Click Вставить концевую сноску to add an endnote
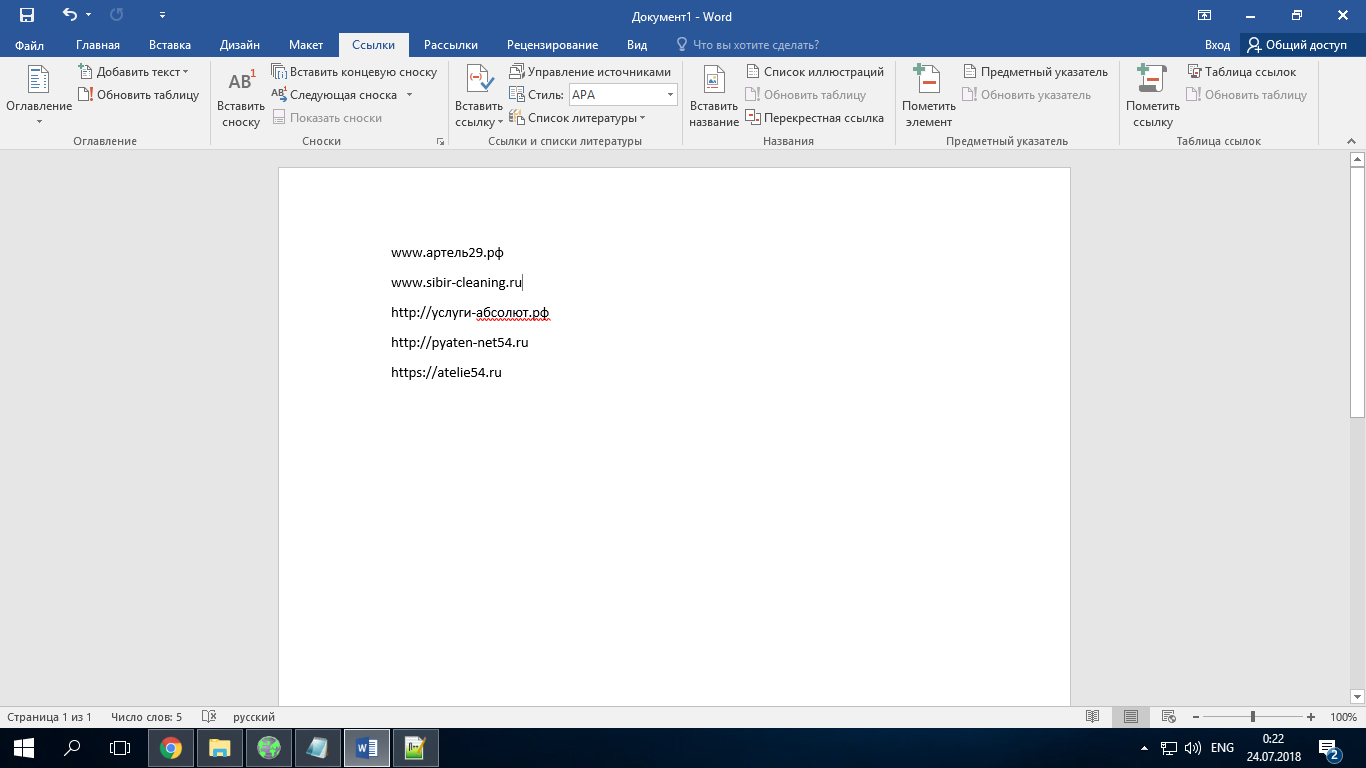 pos(355,72)
